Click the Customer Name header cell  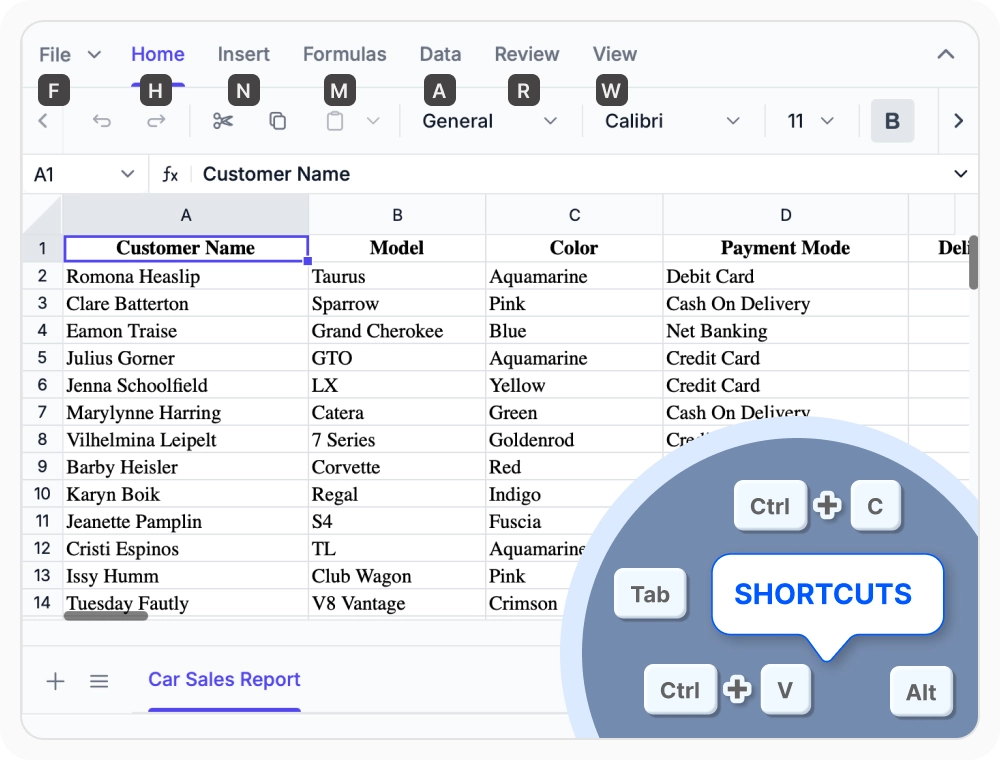point(186,248)
